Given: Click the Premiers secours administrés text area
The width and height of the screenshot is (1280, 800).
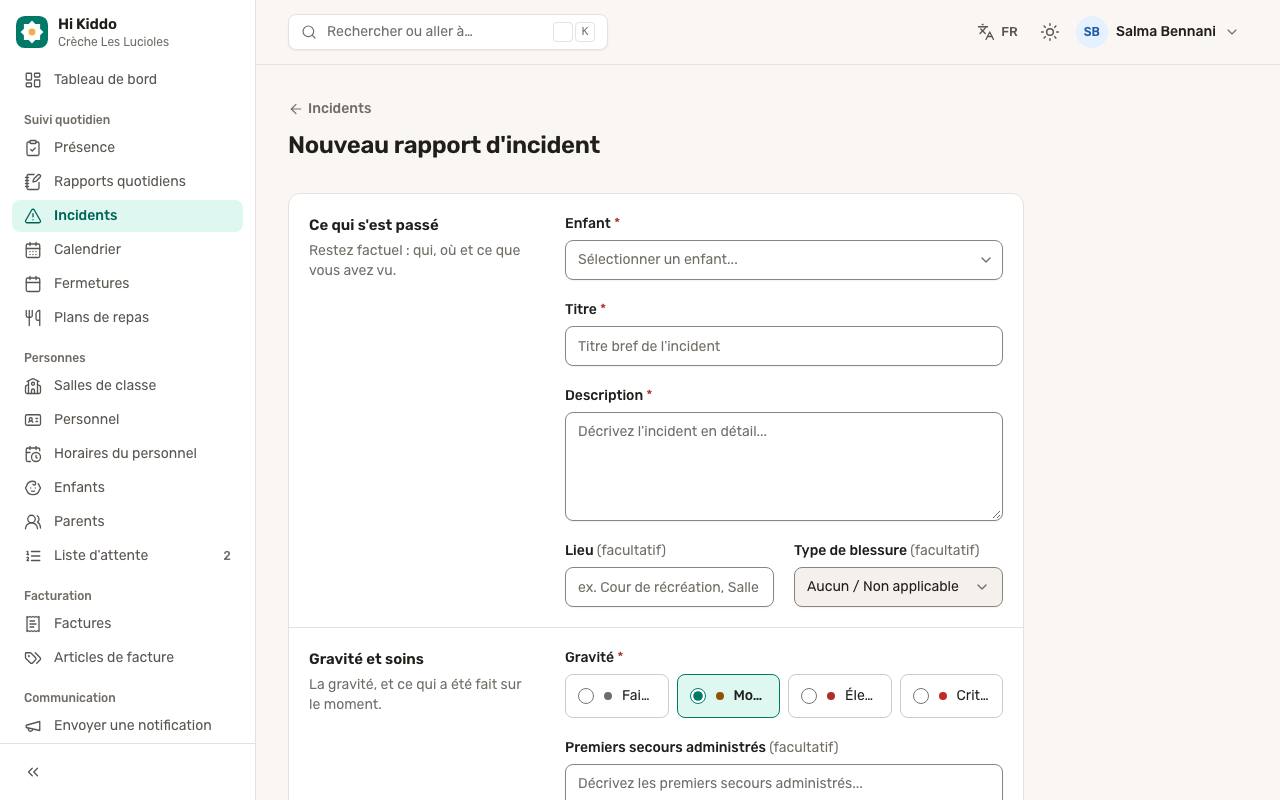Looking at the screenshot, I should tap(784, 783).
